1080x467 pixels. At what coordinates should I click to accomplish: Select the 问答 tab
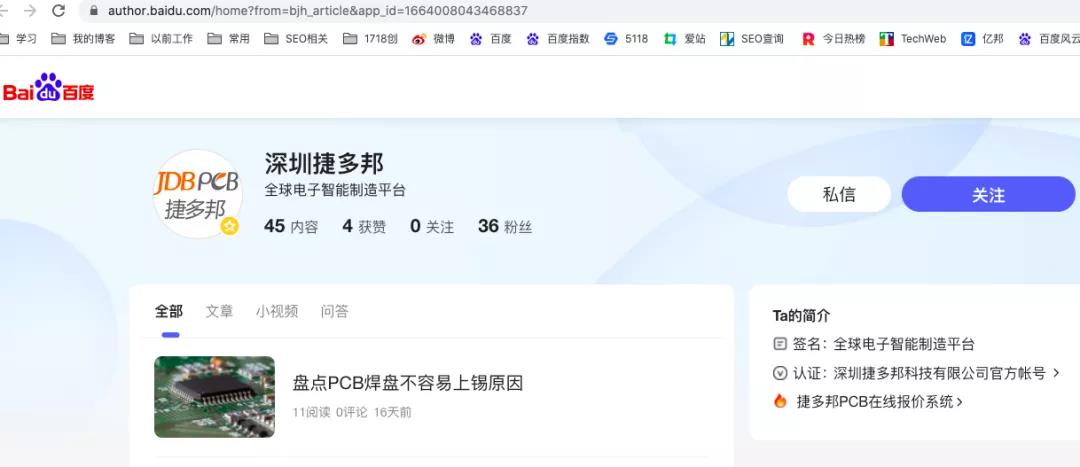point(334,311)
